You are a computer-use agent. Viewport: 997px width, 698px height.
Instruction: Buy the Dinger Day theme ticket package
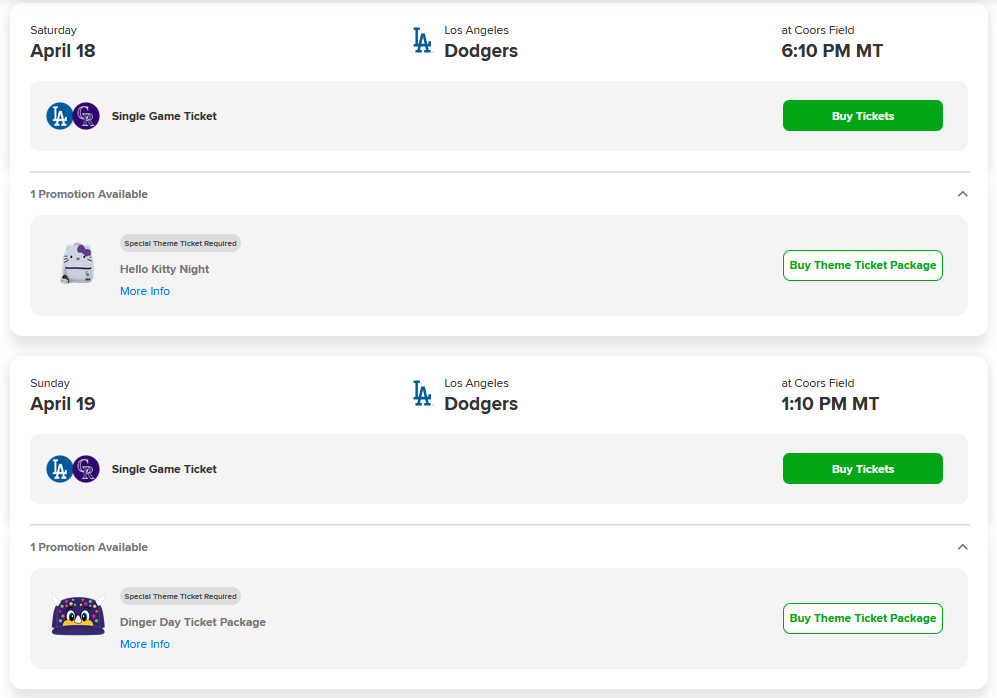862,618
